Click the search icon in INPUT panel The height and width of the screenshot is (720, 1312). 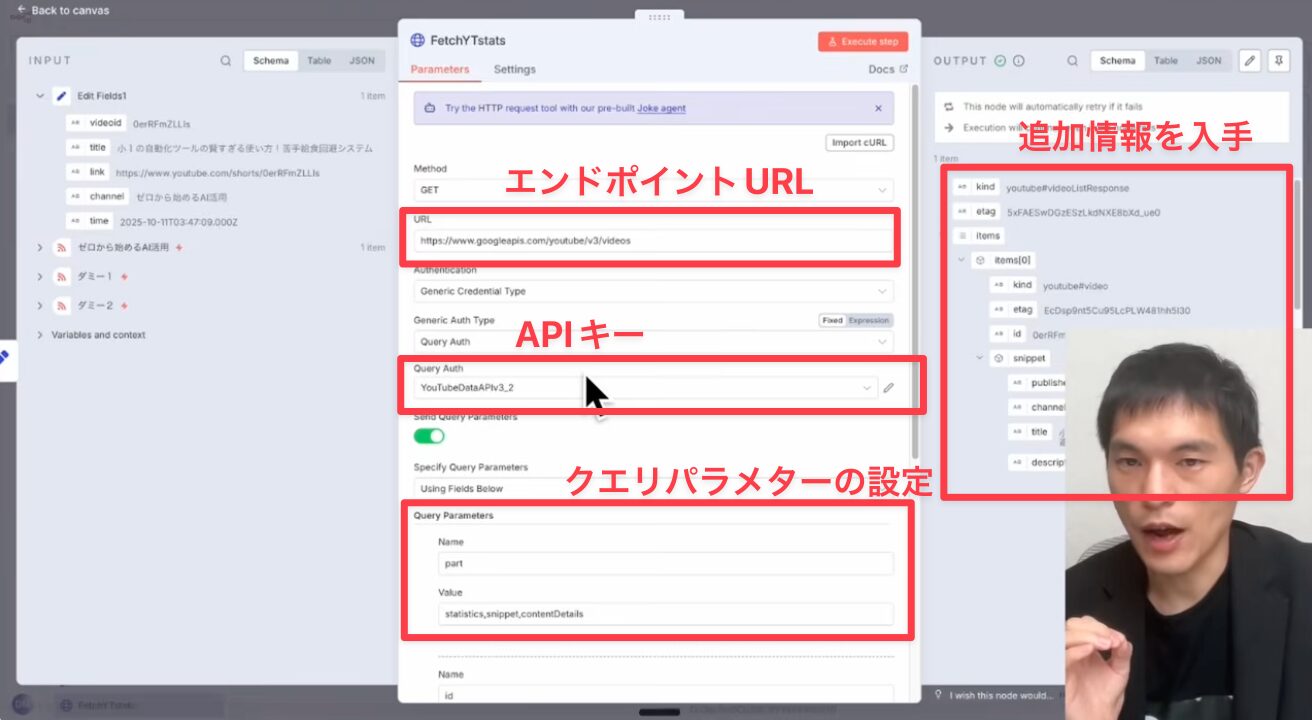(x=226, y=61)
